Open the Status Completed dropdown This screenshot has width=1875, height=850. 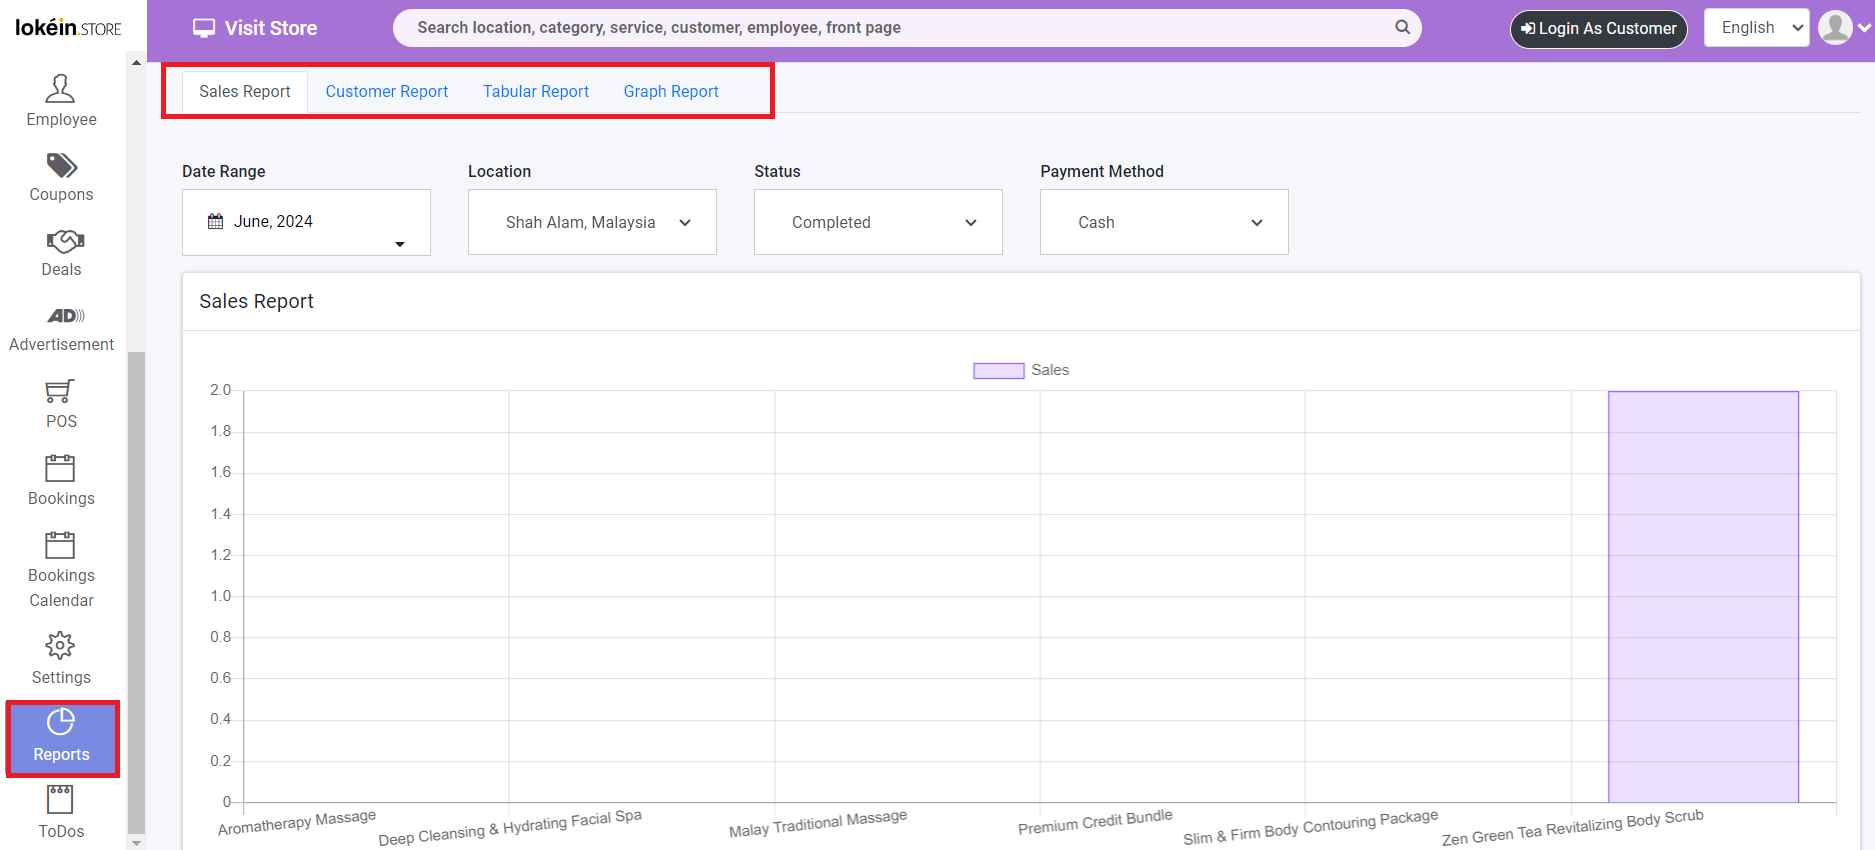[878, 222]
